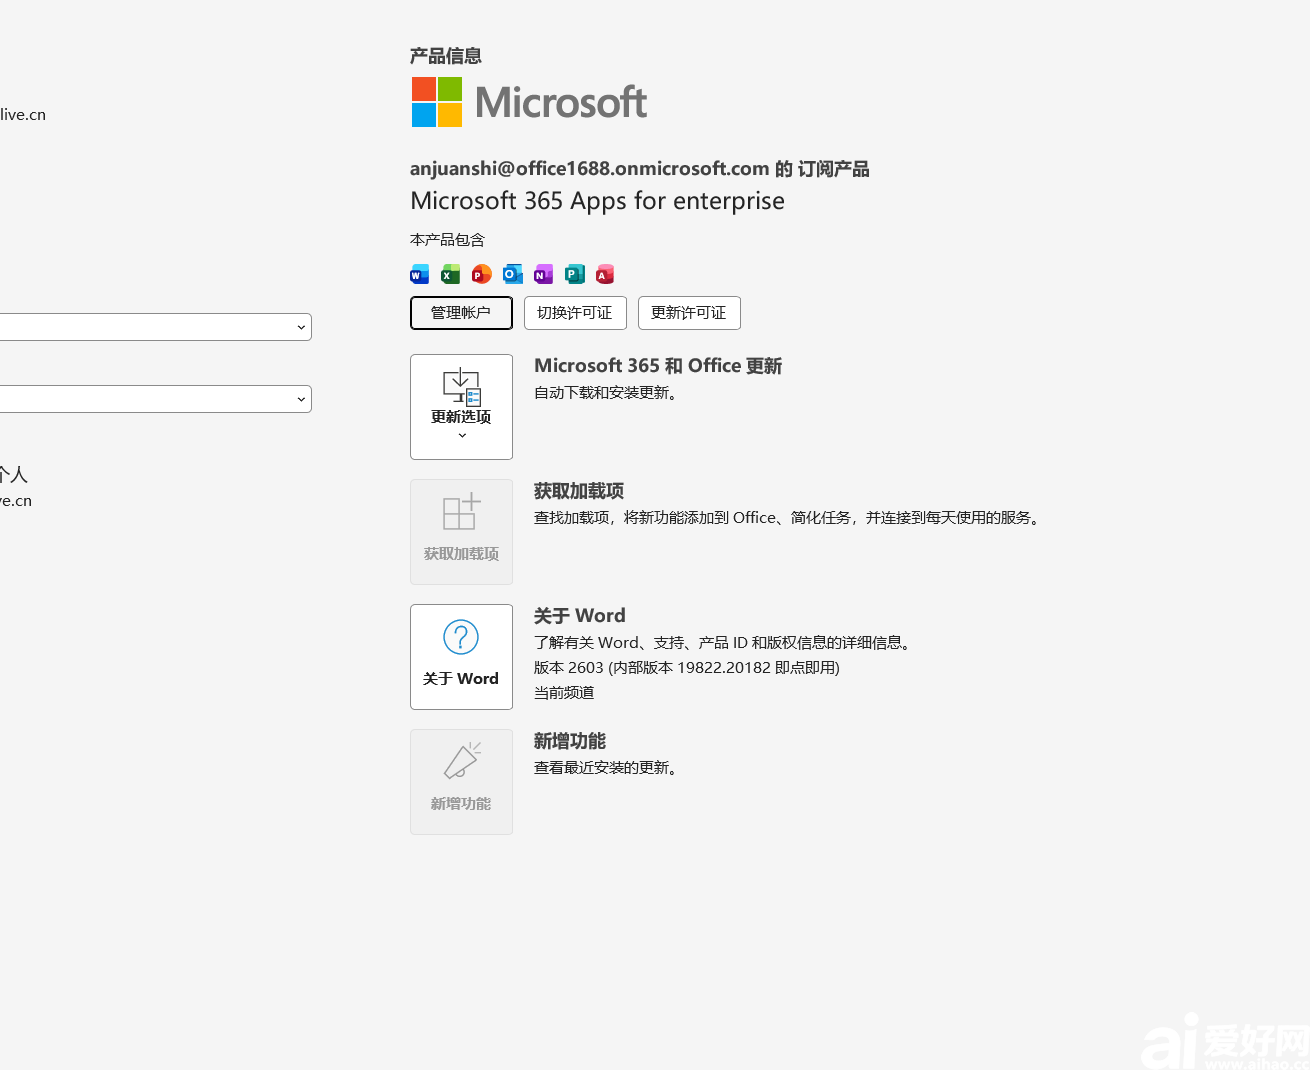Click the 关于 Word section heading text
1310x1070 pixels.
point(580,616)
